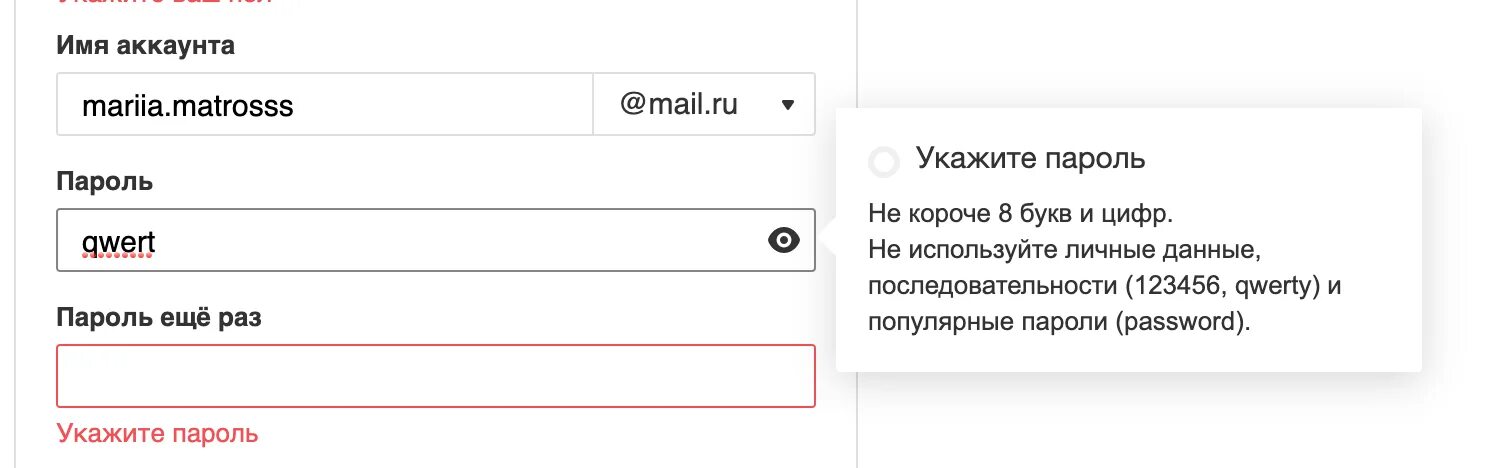Click the partially visible red error at top
The height and width of the screenshot is (468, 1488).
(x=165, y=3)
